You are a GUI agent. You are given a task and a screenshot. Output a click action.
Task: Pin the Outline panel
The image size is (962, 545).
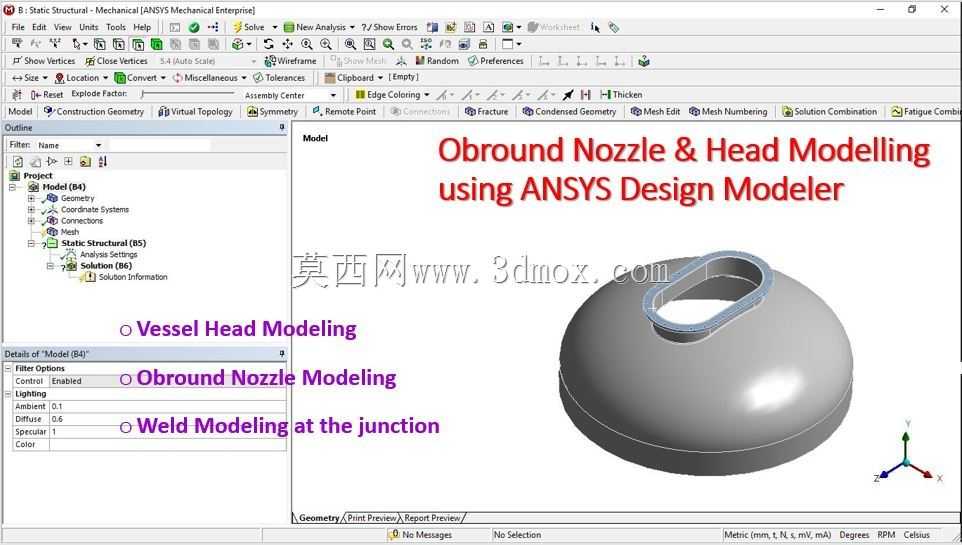click(282, 127)
